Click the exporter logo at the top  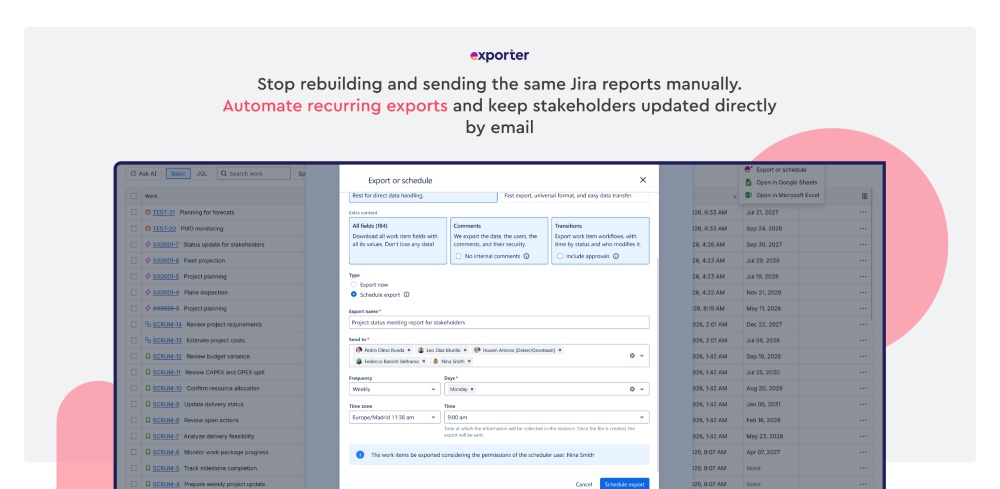point(499,55)
